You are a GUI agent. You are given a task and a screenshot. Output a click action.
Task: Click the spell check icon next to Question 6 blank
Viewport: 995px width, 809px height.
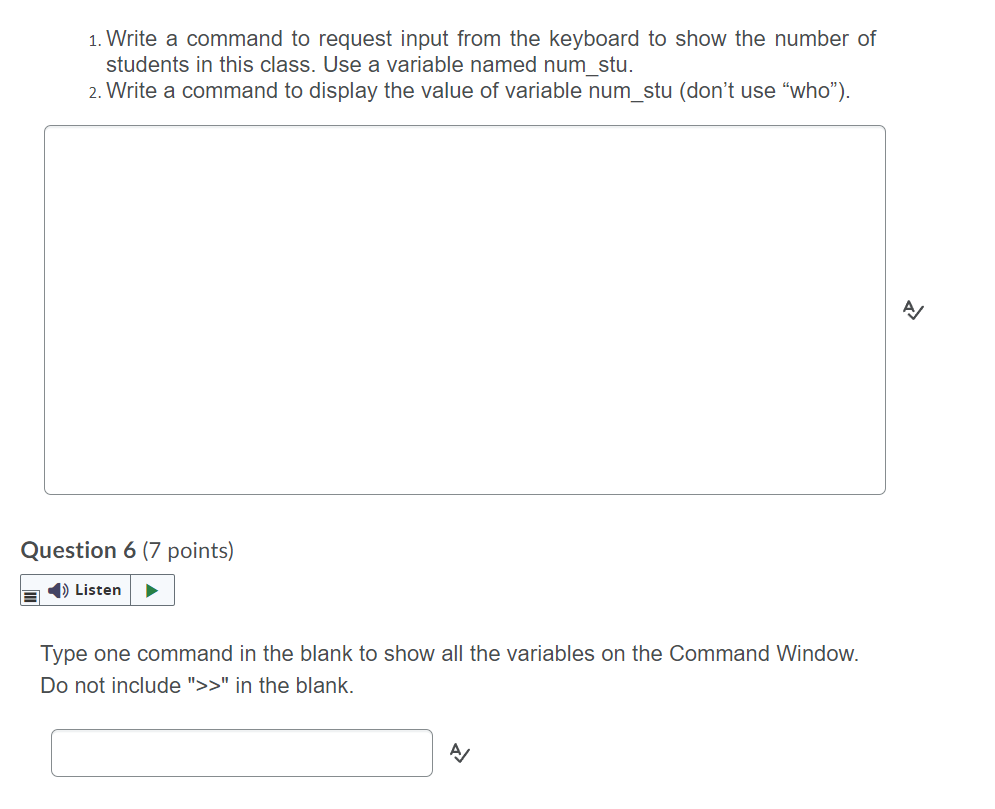click(459, 753)
